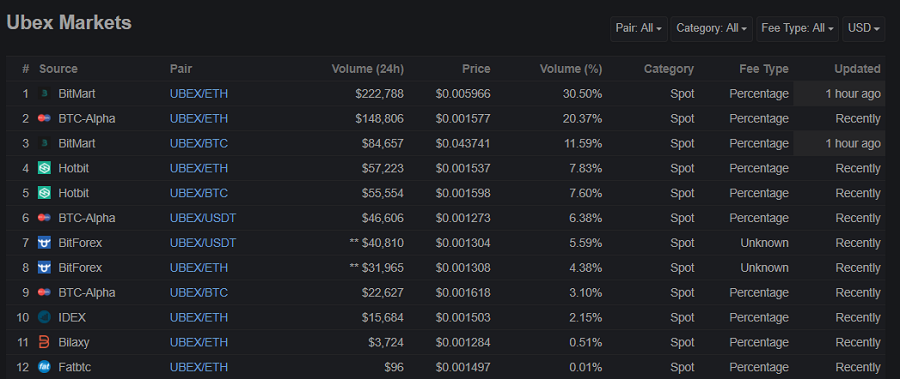Click the Bilaxy logo icon in row 11
The width and height of the screenshot is (900, 379).
tap(44, 342)
